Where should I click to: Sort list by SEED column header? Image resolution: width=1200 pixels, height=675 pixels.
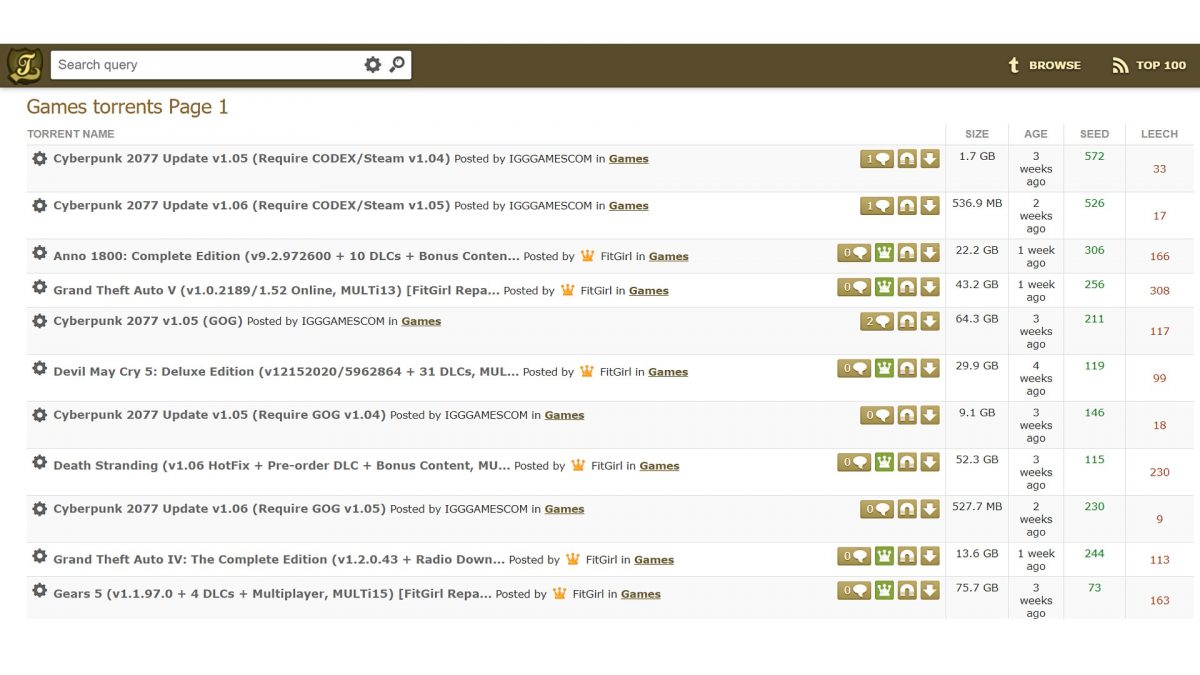1094,134
